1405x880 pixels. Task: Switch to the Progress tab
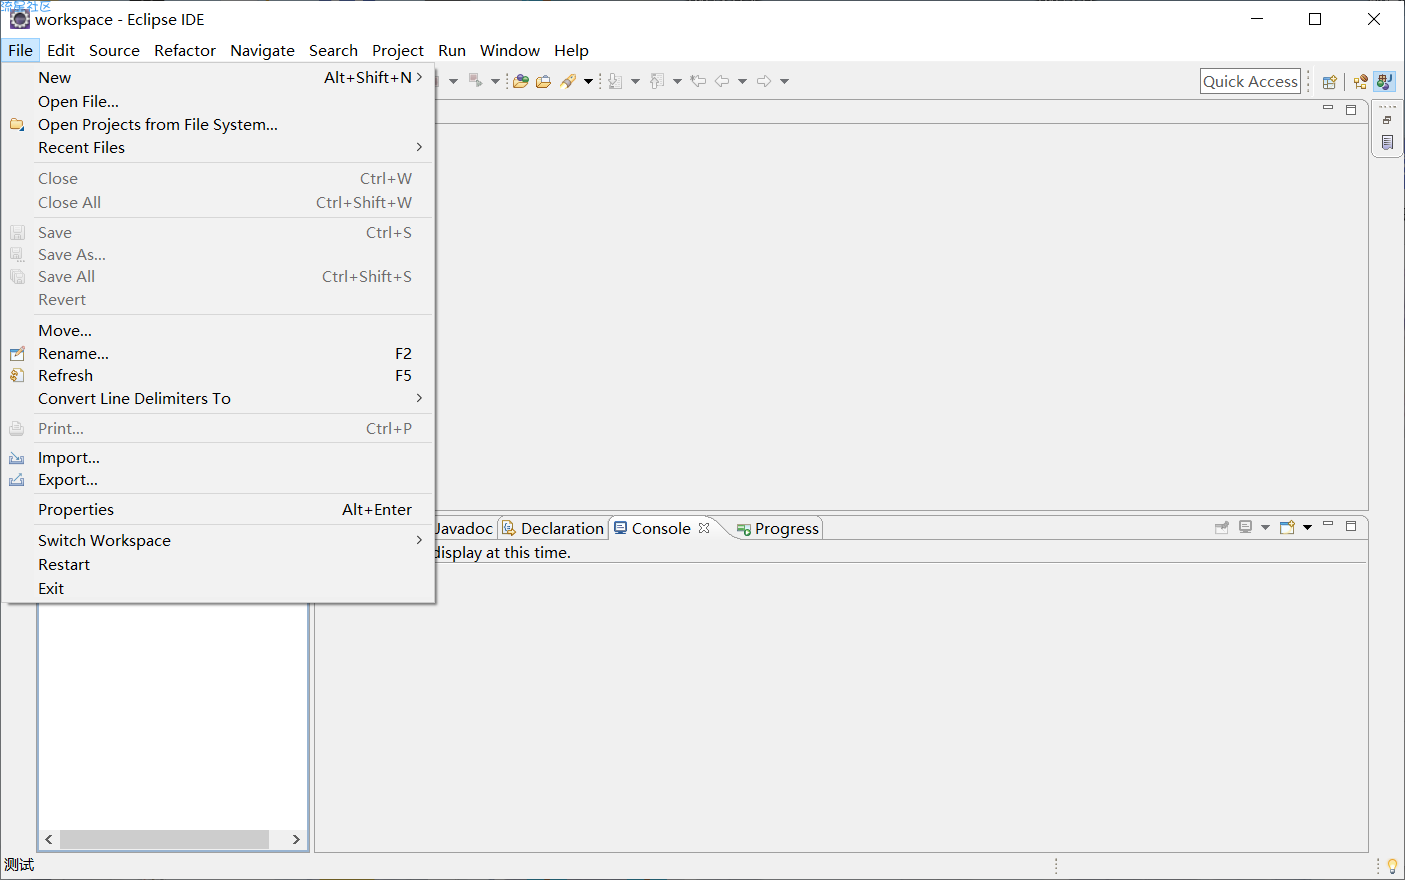point(778,528)
